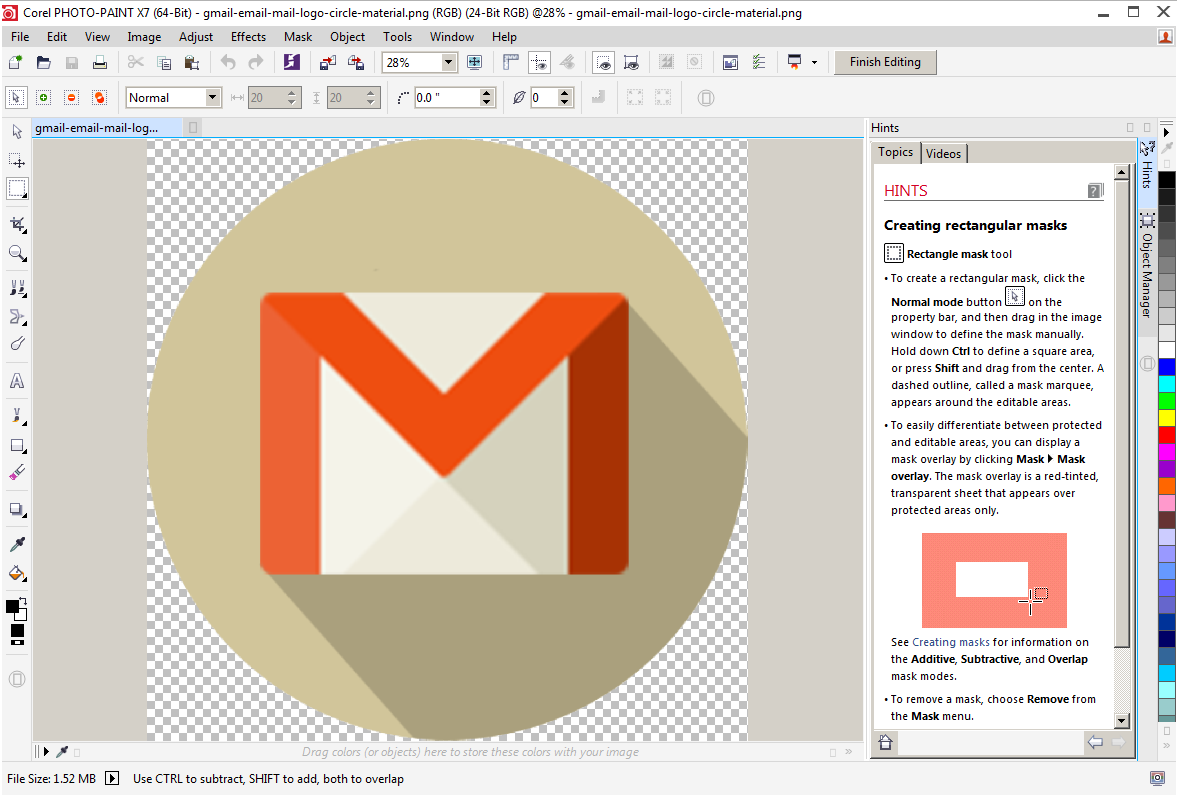
Task: Select the Zoom magnifier tool
Action: pyautogui.click(x=17, y=253)
